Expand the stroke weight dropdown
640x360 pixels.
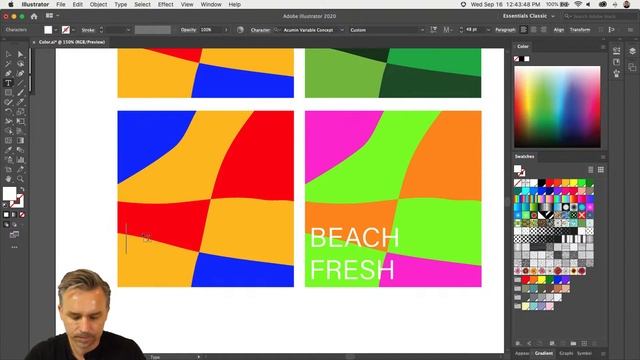128,30
